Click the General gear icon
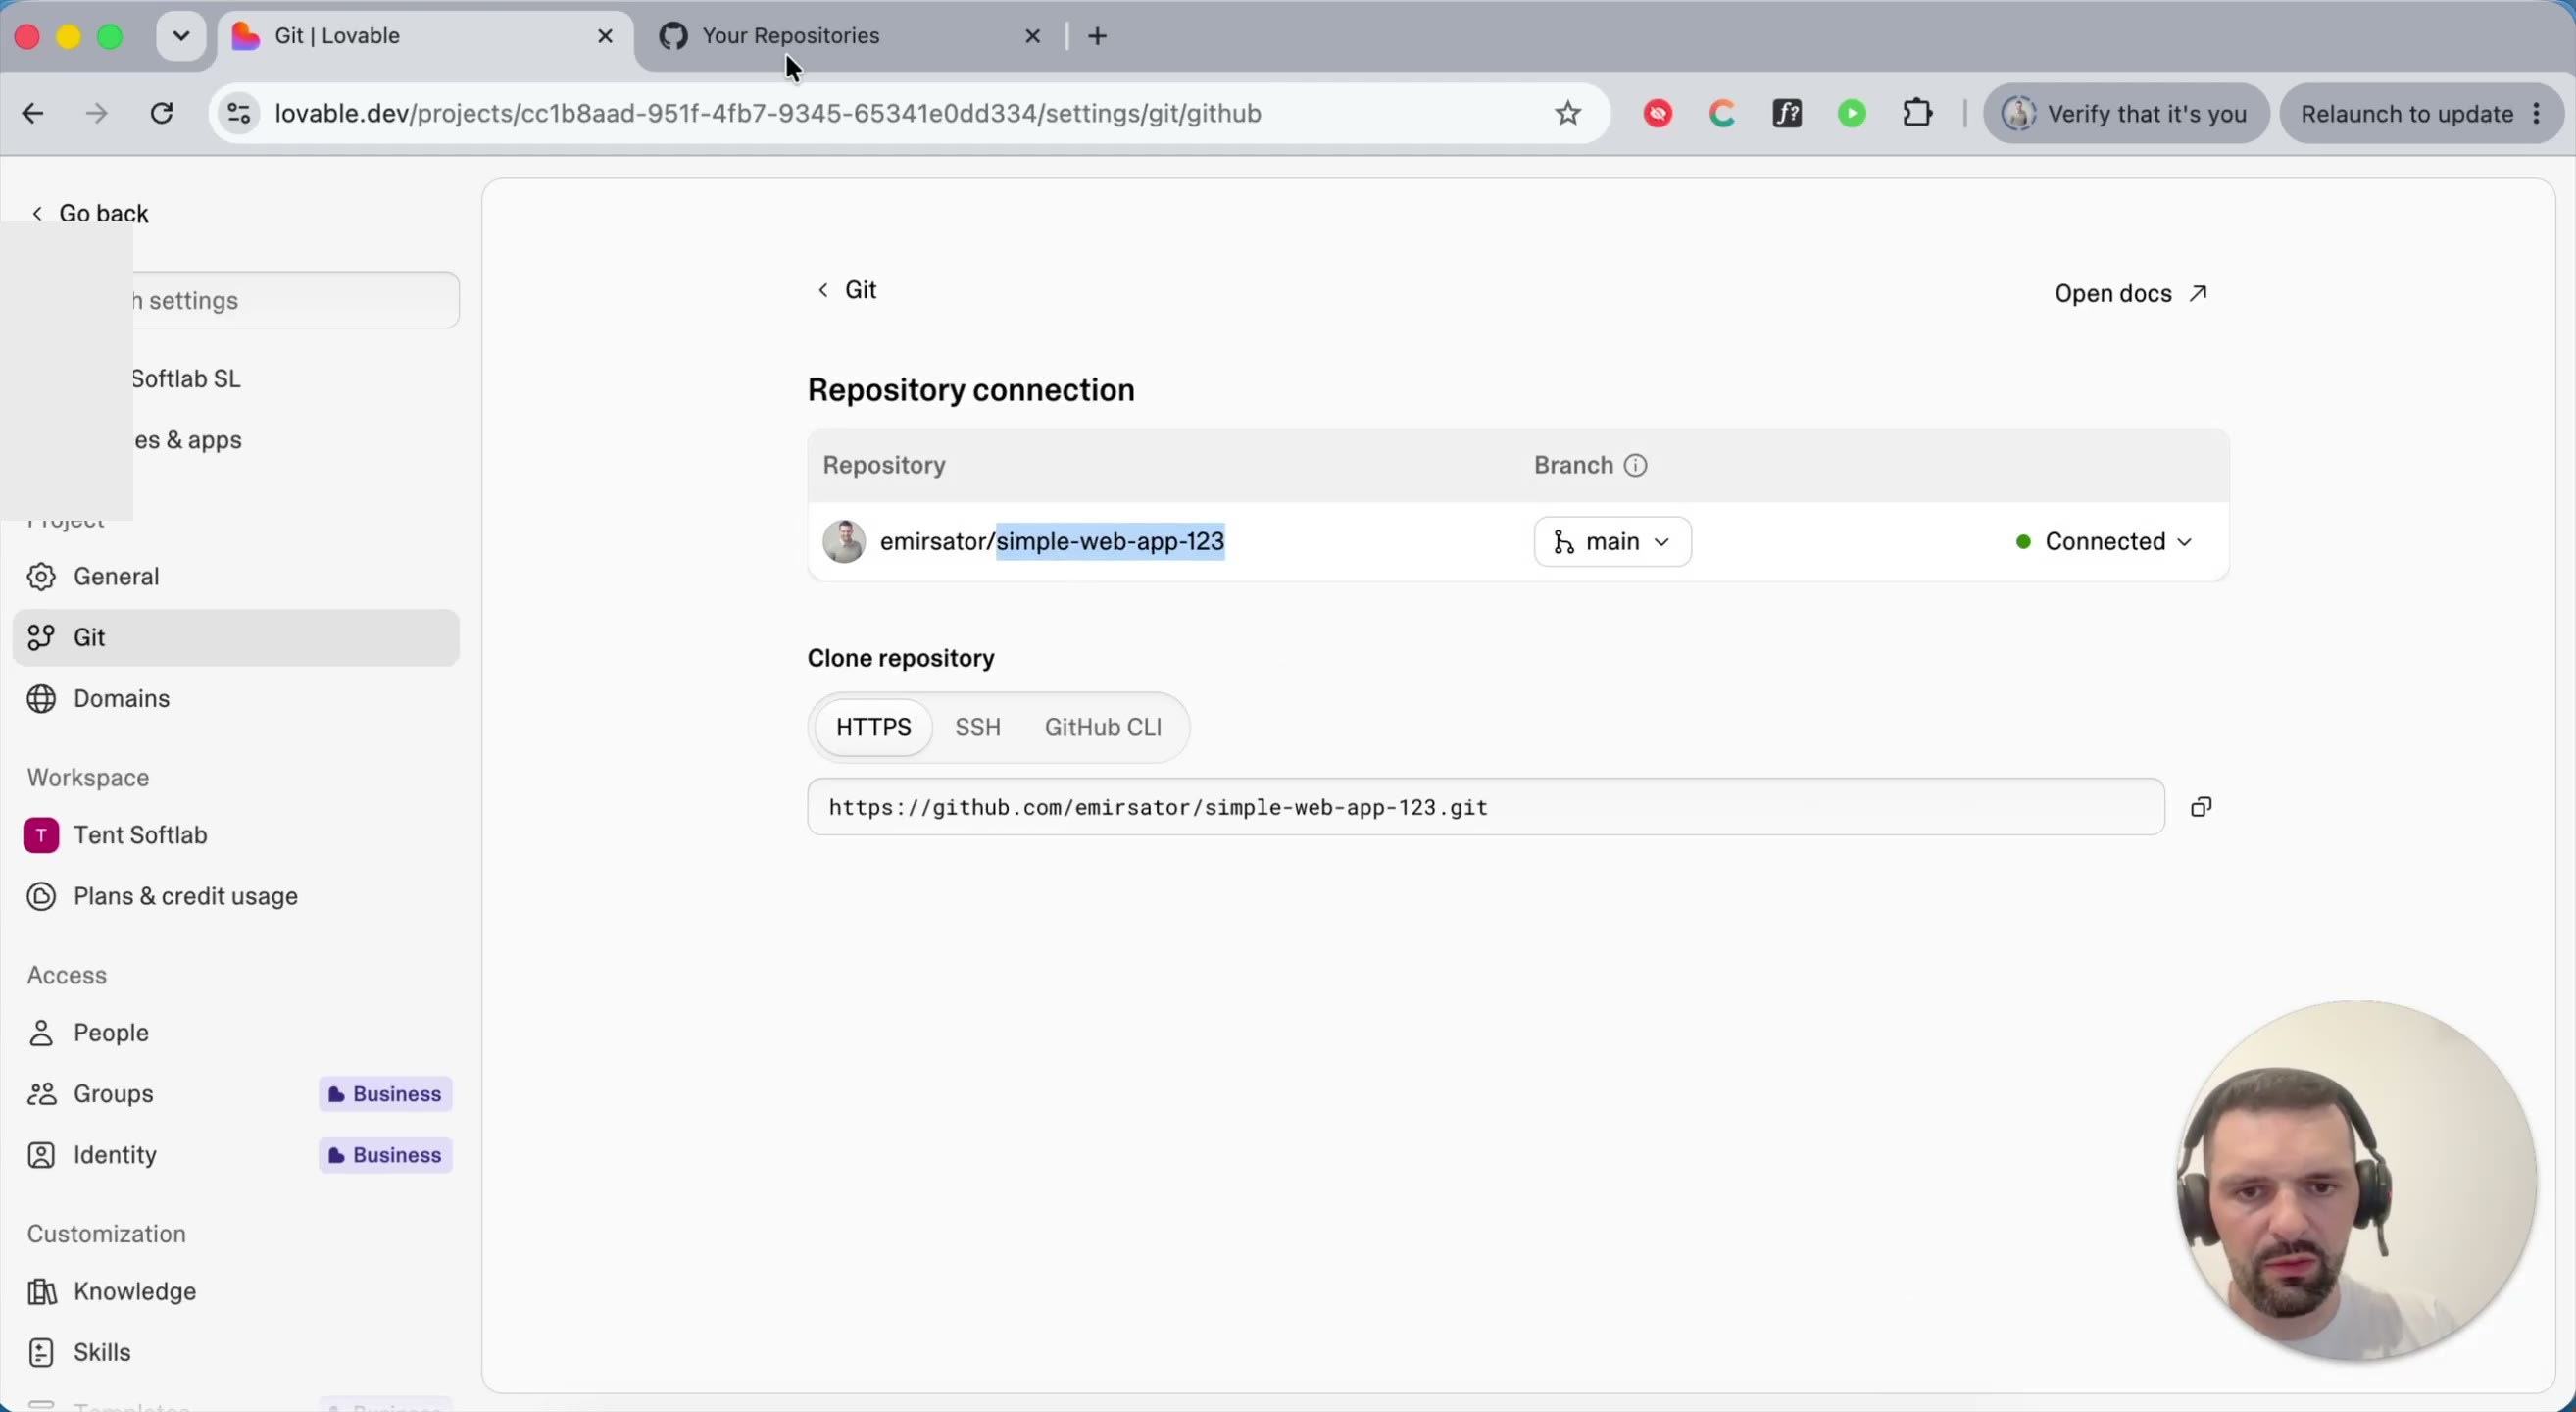 [x=41, y=576]
